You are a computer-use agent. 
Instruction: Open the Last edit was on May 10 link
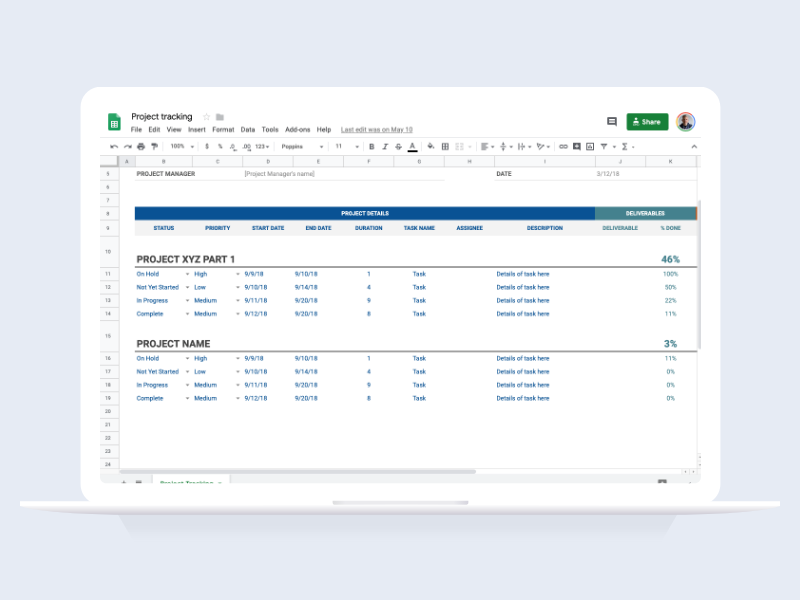coord(375,129)
